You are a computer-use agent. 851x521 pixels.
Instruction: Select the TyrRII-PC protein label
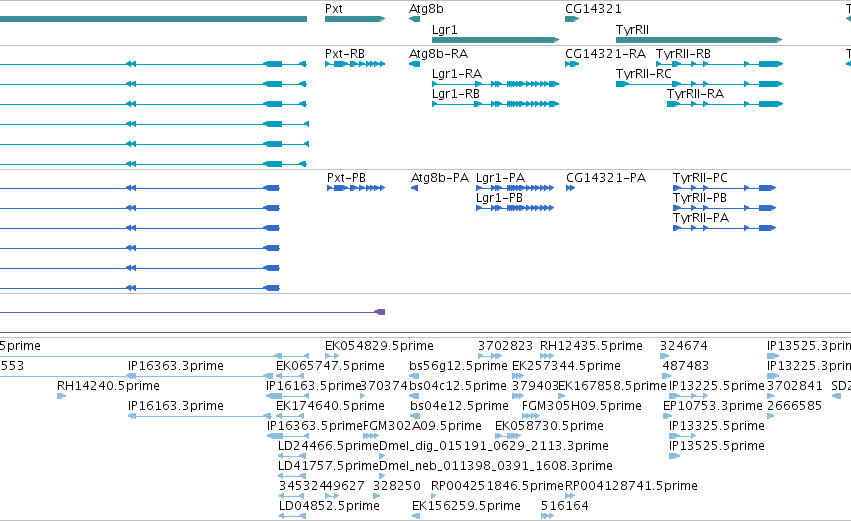tap(700, 178)
